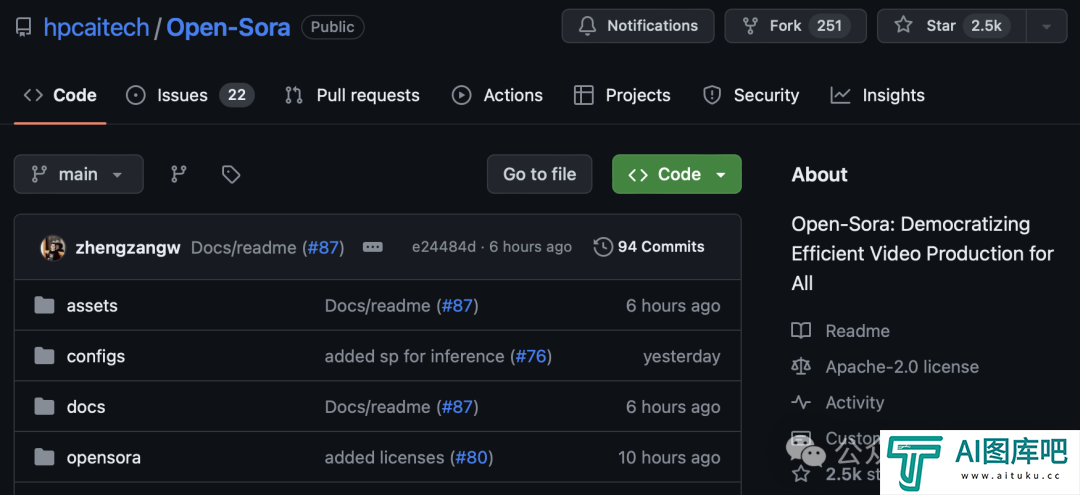1080x495 pixels.
Task: Click '10 hours ago' in opensora row
Action: click(669, 458)
